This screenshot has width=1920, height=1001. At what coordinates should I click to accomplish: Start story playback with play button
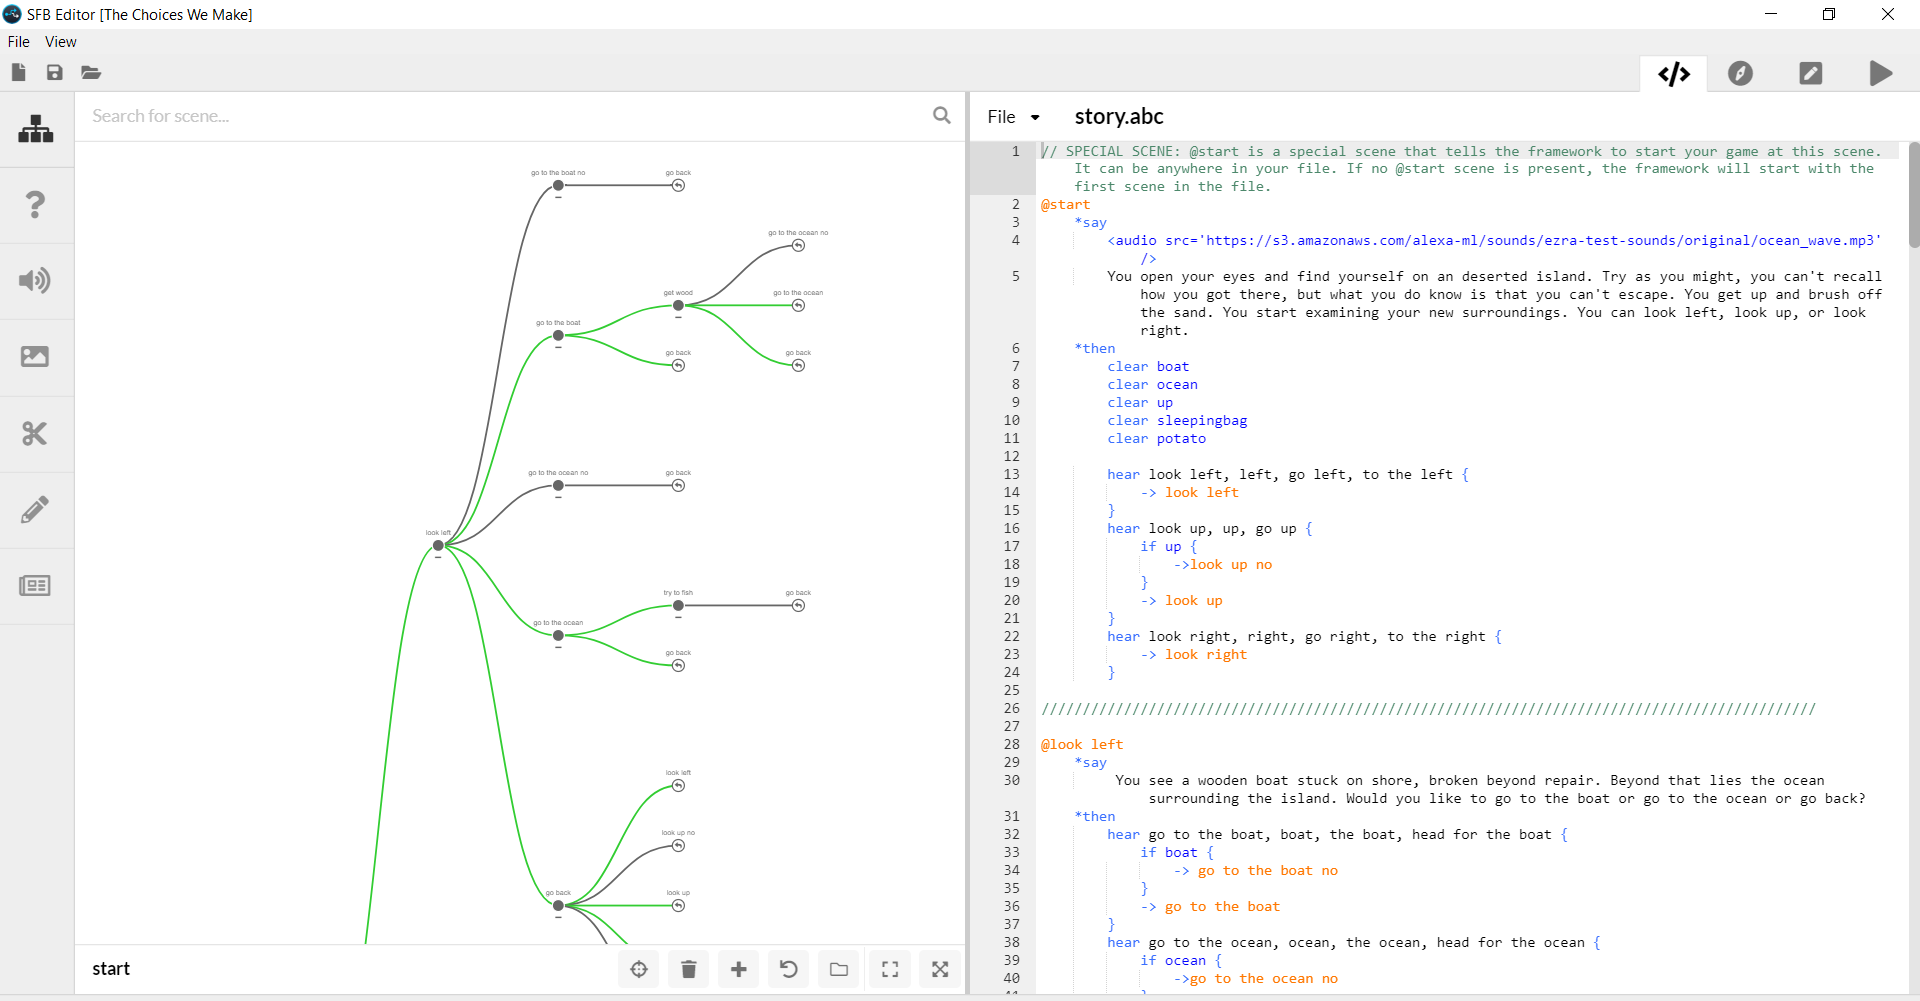tap(1880, 73)
